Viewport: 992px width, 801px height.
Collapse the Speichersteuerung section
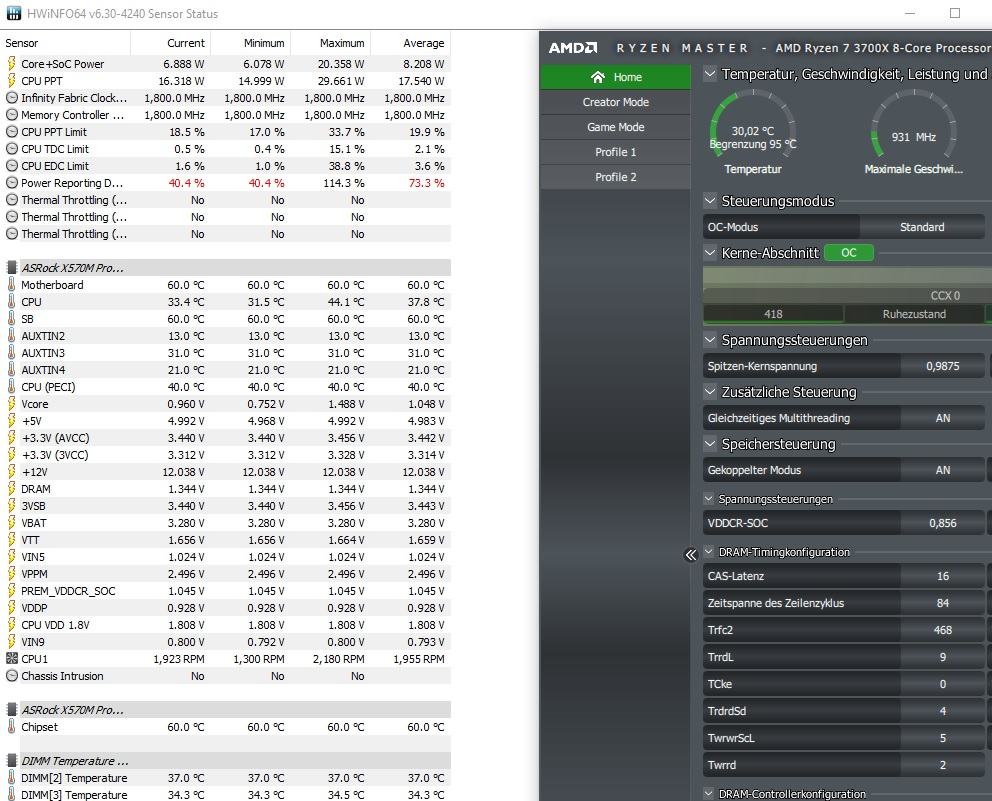[710, 444]
